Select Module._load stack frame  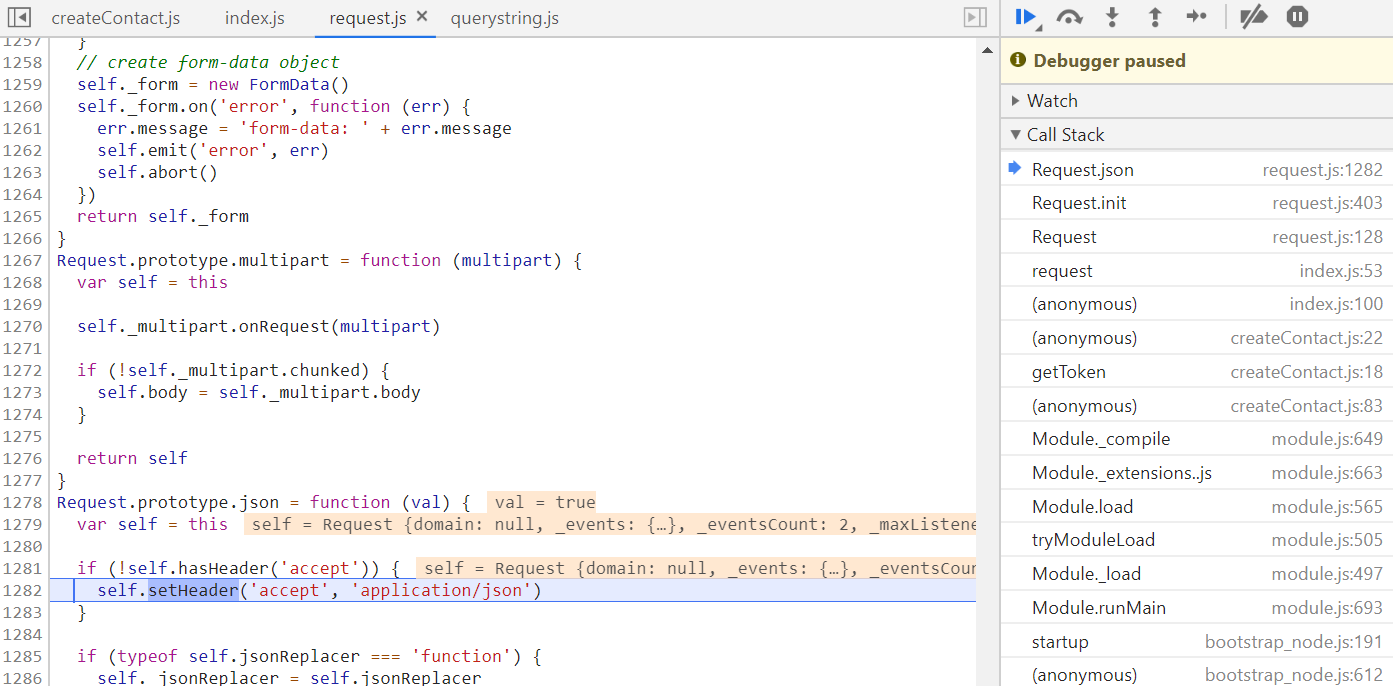coord(1197,574)
